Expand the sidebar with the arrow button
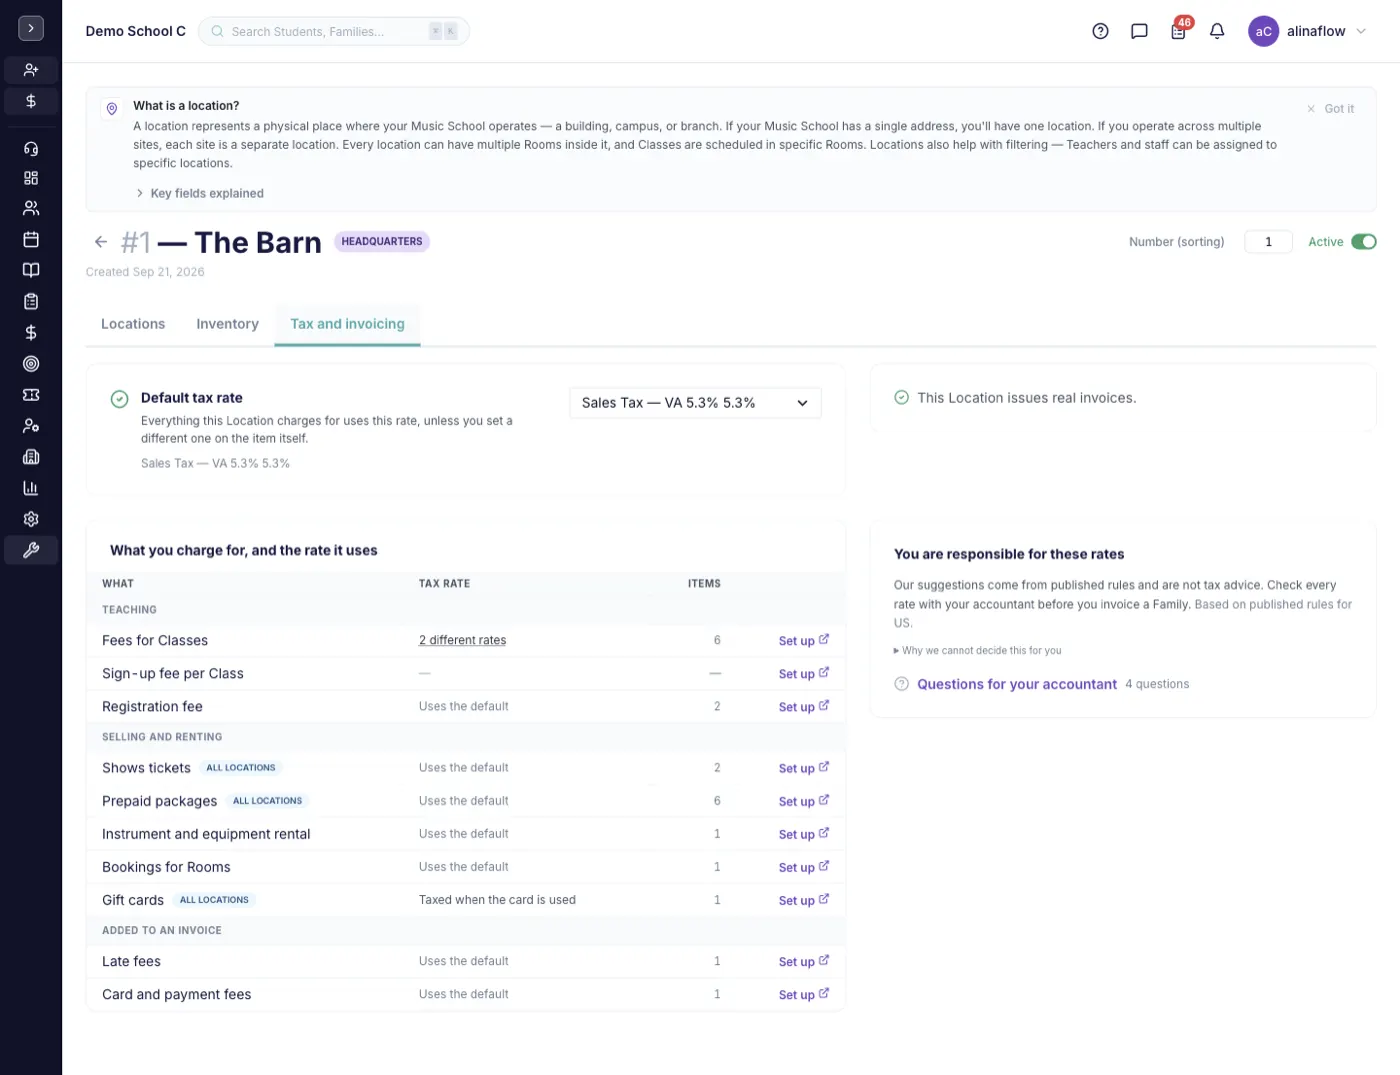This screenshot has width=1400, height=1075. pyautogui.click(x=31, y=28)
